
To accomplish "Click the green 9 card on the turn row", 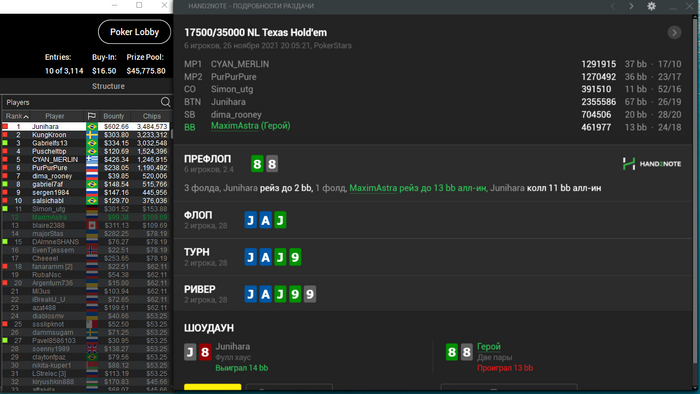I will click(x=295, y=257).
